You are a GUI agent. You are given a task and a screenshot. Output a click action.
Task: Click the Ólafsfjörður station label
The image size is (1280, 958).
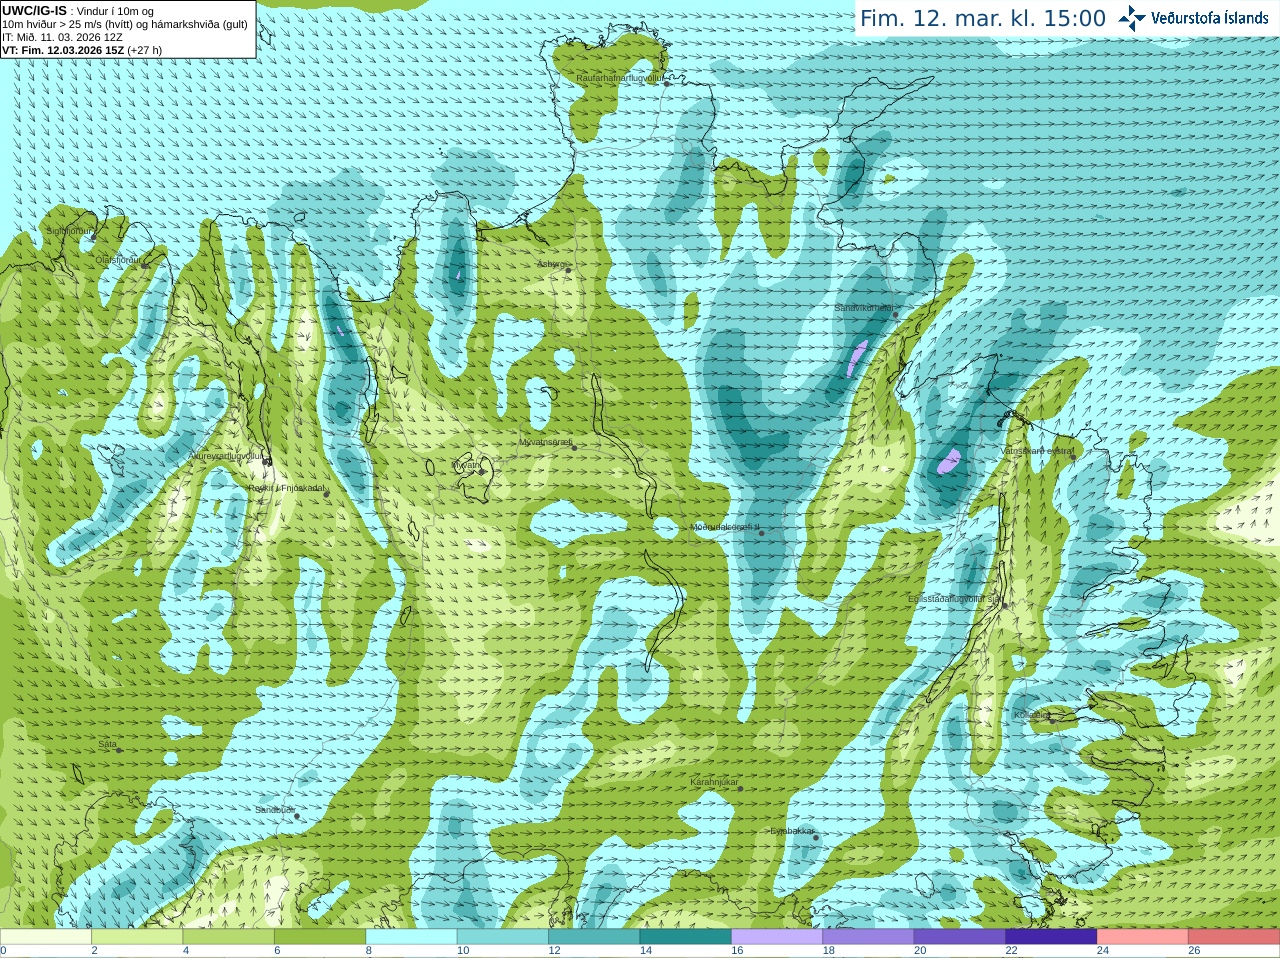118,260
